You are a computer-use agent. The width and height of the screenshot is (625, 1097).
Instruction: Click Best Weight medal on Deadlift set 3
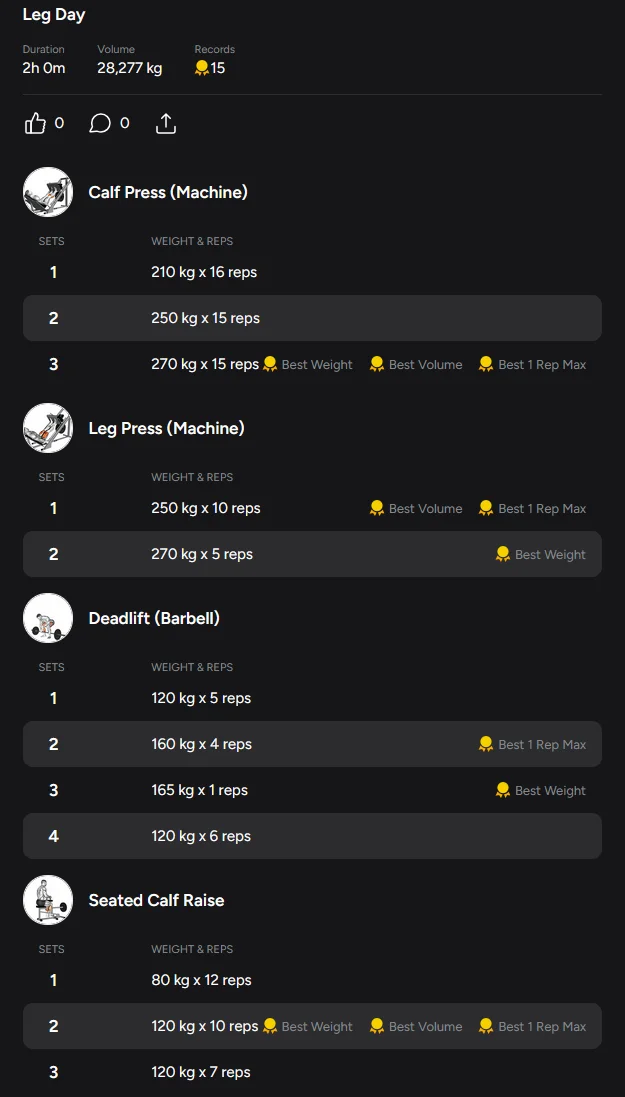pyautogui.click(x=503, y=790)
